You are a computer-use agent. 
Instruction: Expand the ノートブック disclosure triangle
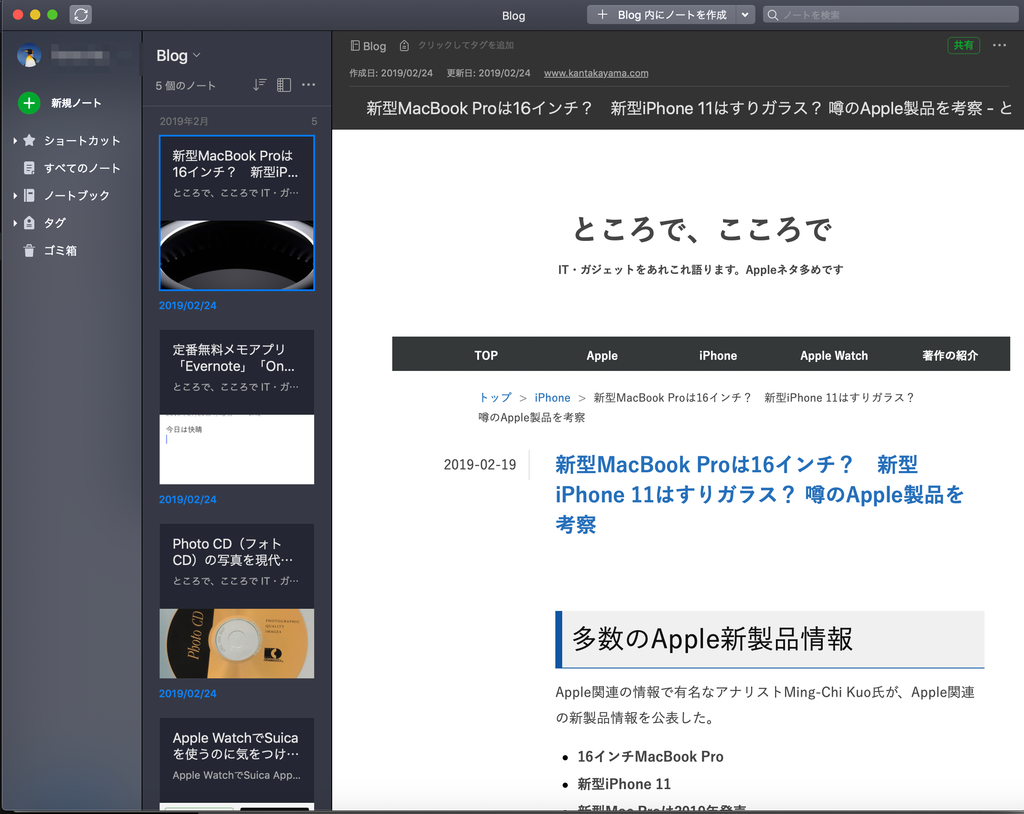15,195
